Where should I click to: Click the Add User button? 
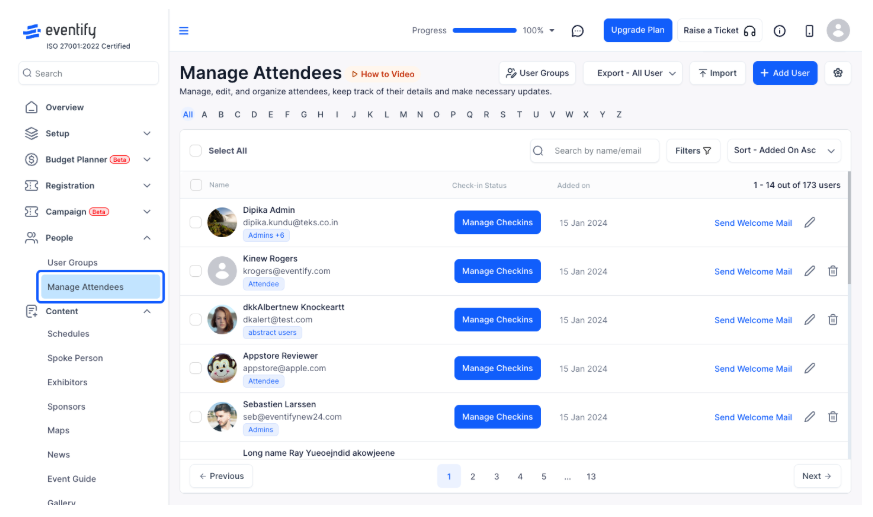(x=785, y=73)
